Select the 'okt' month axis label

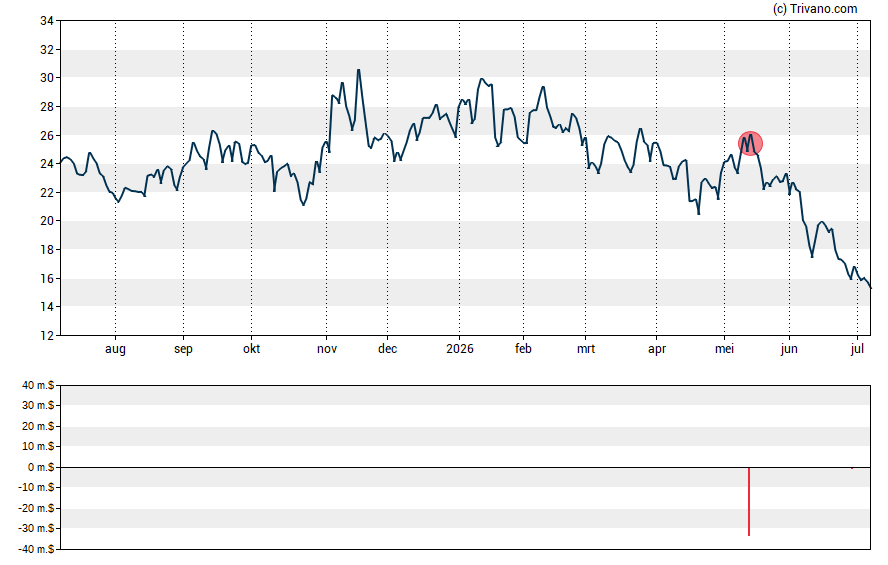pyautogui.click(x=251, y=349)
